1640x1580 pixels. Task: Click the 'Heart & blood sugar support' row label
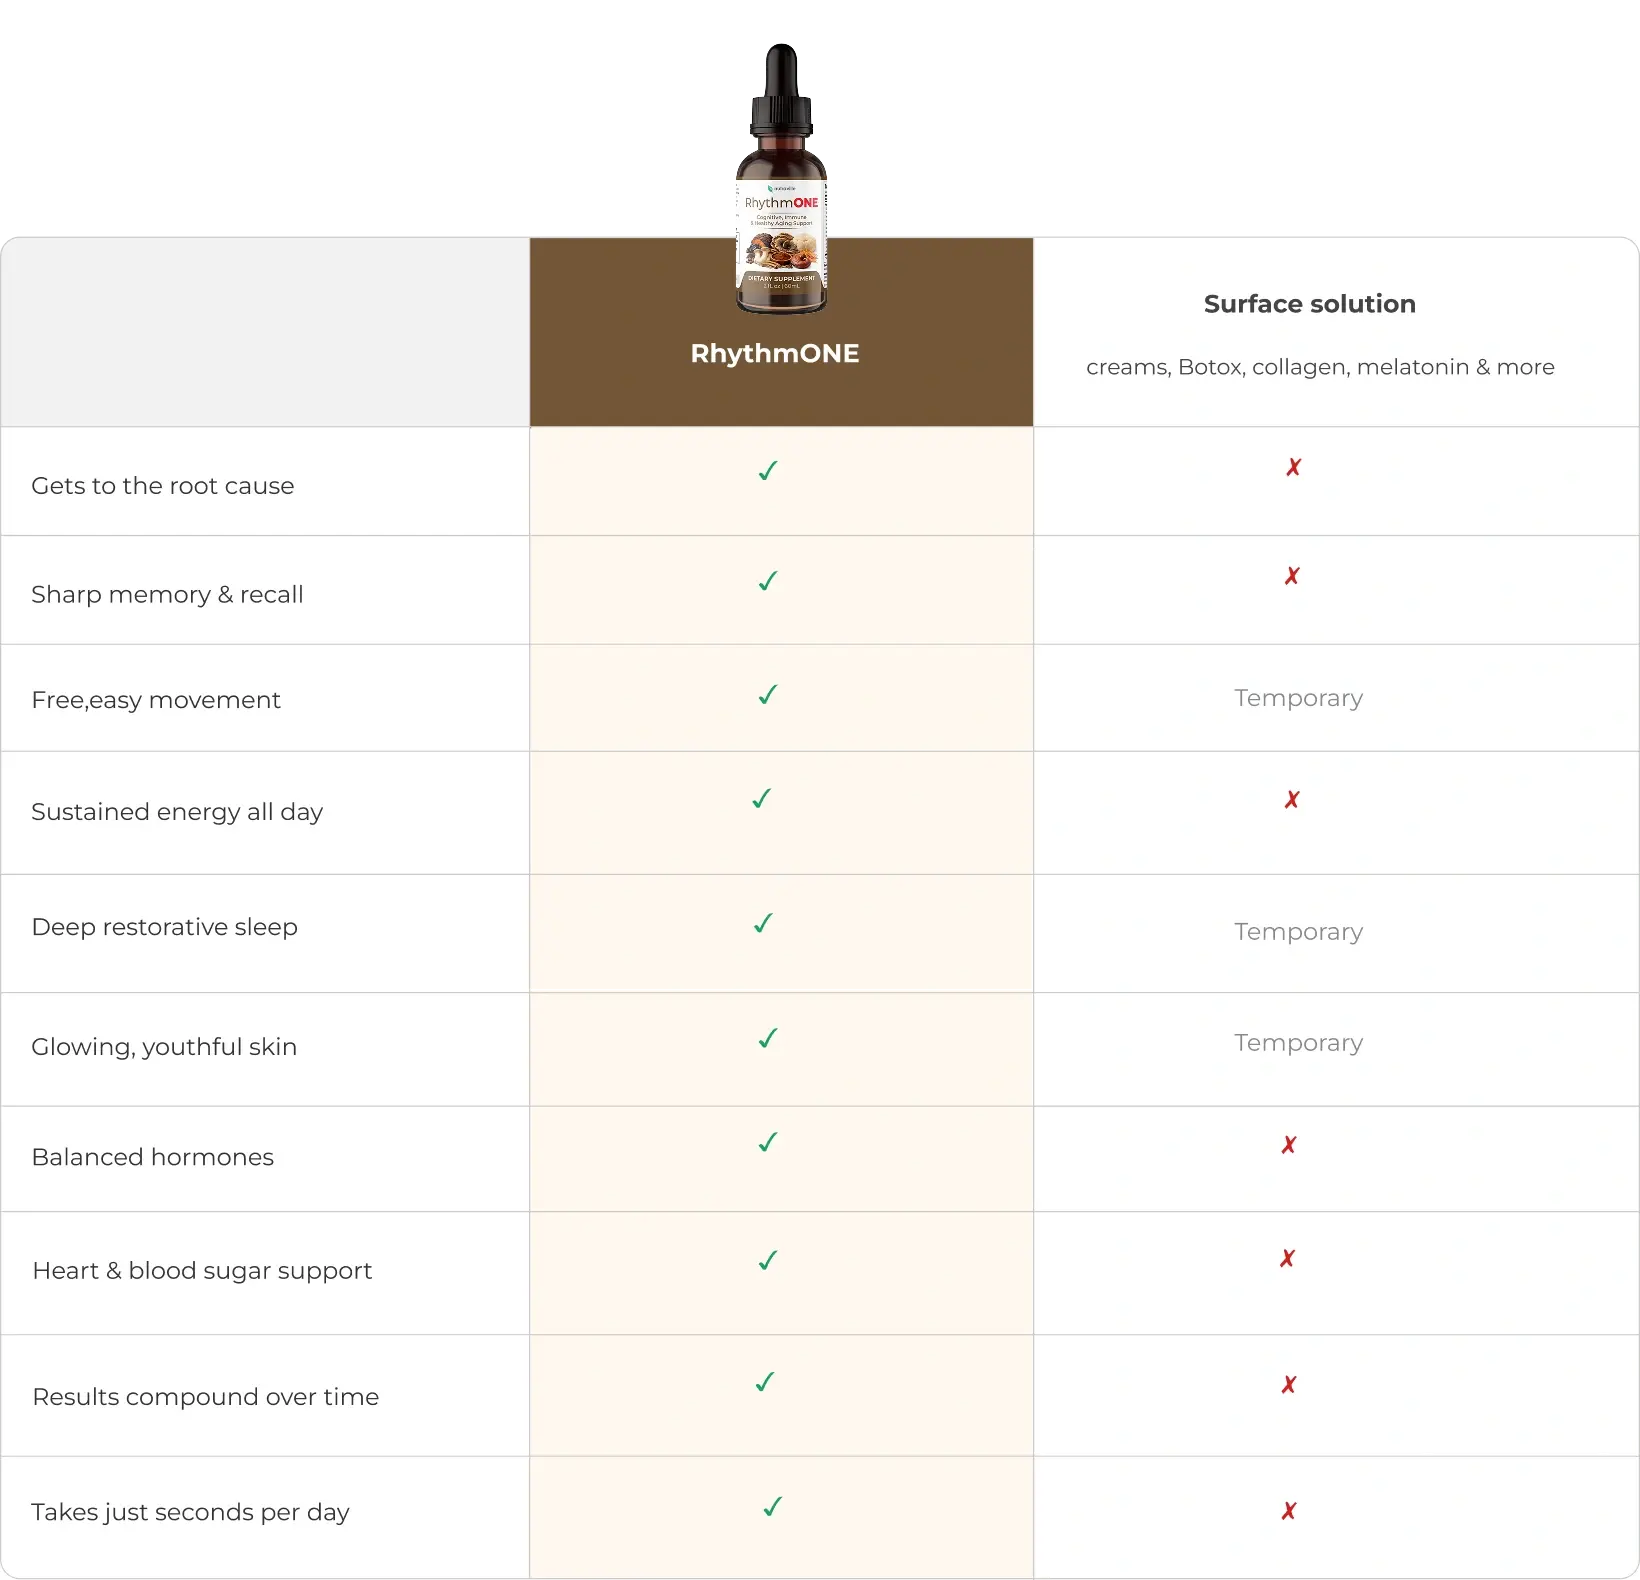(202, 1271)
